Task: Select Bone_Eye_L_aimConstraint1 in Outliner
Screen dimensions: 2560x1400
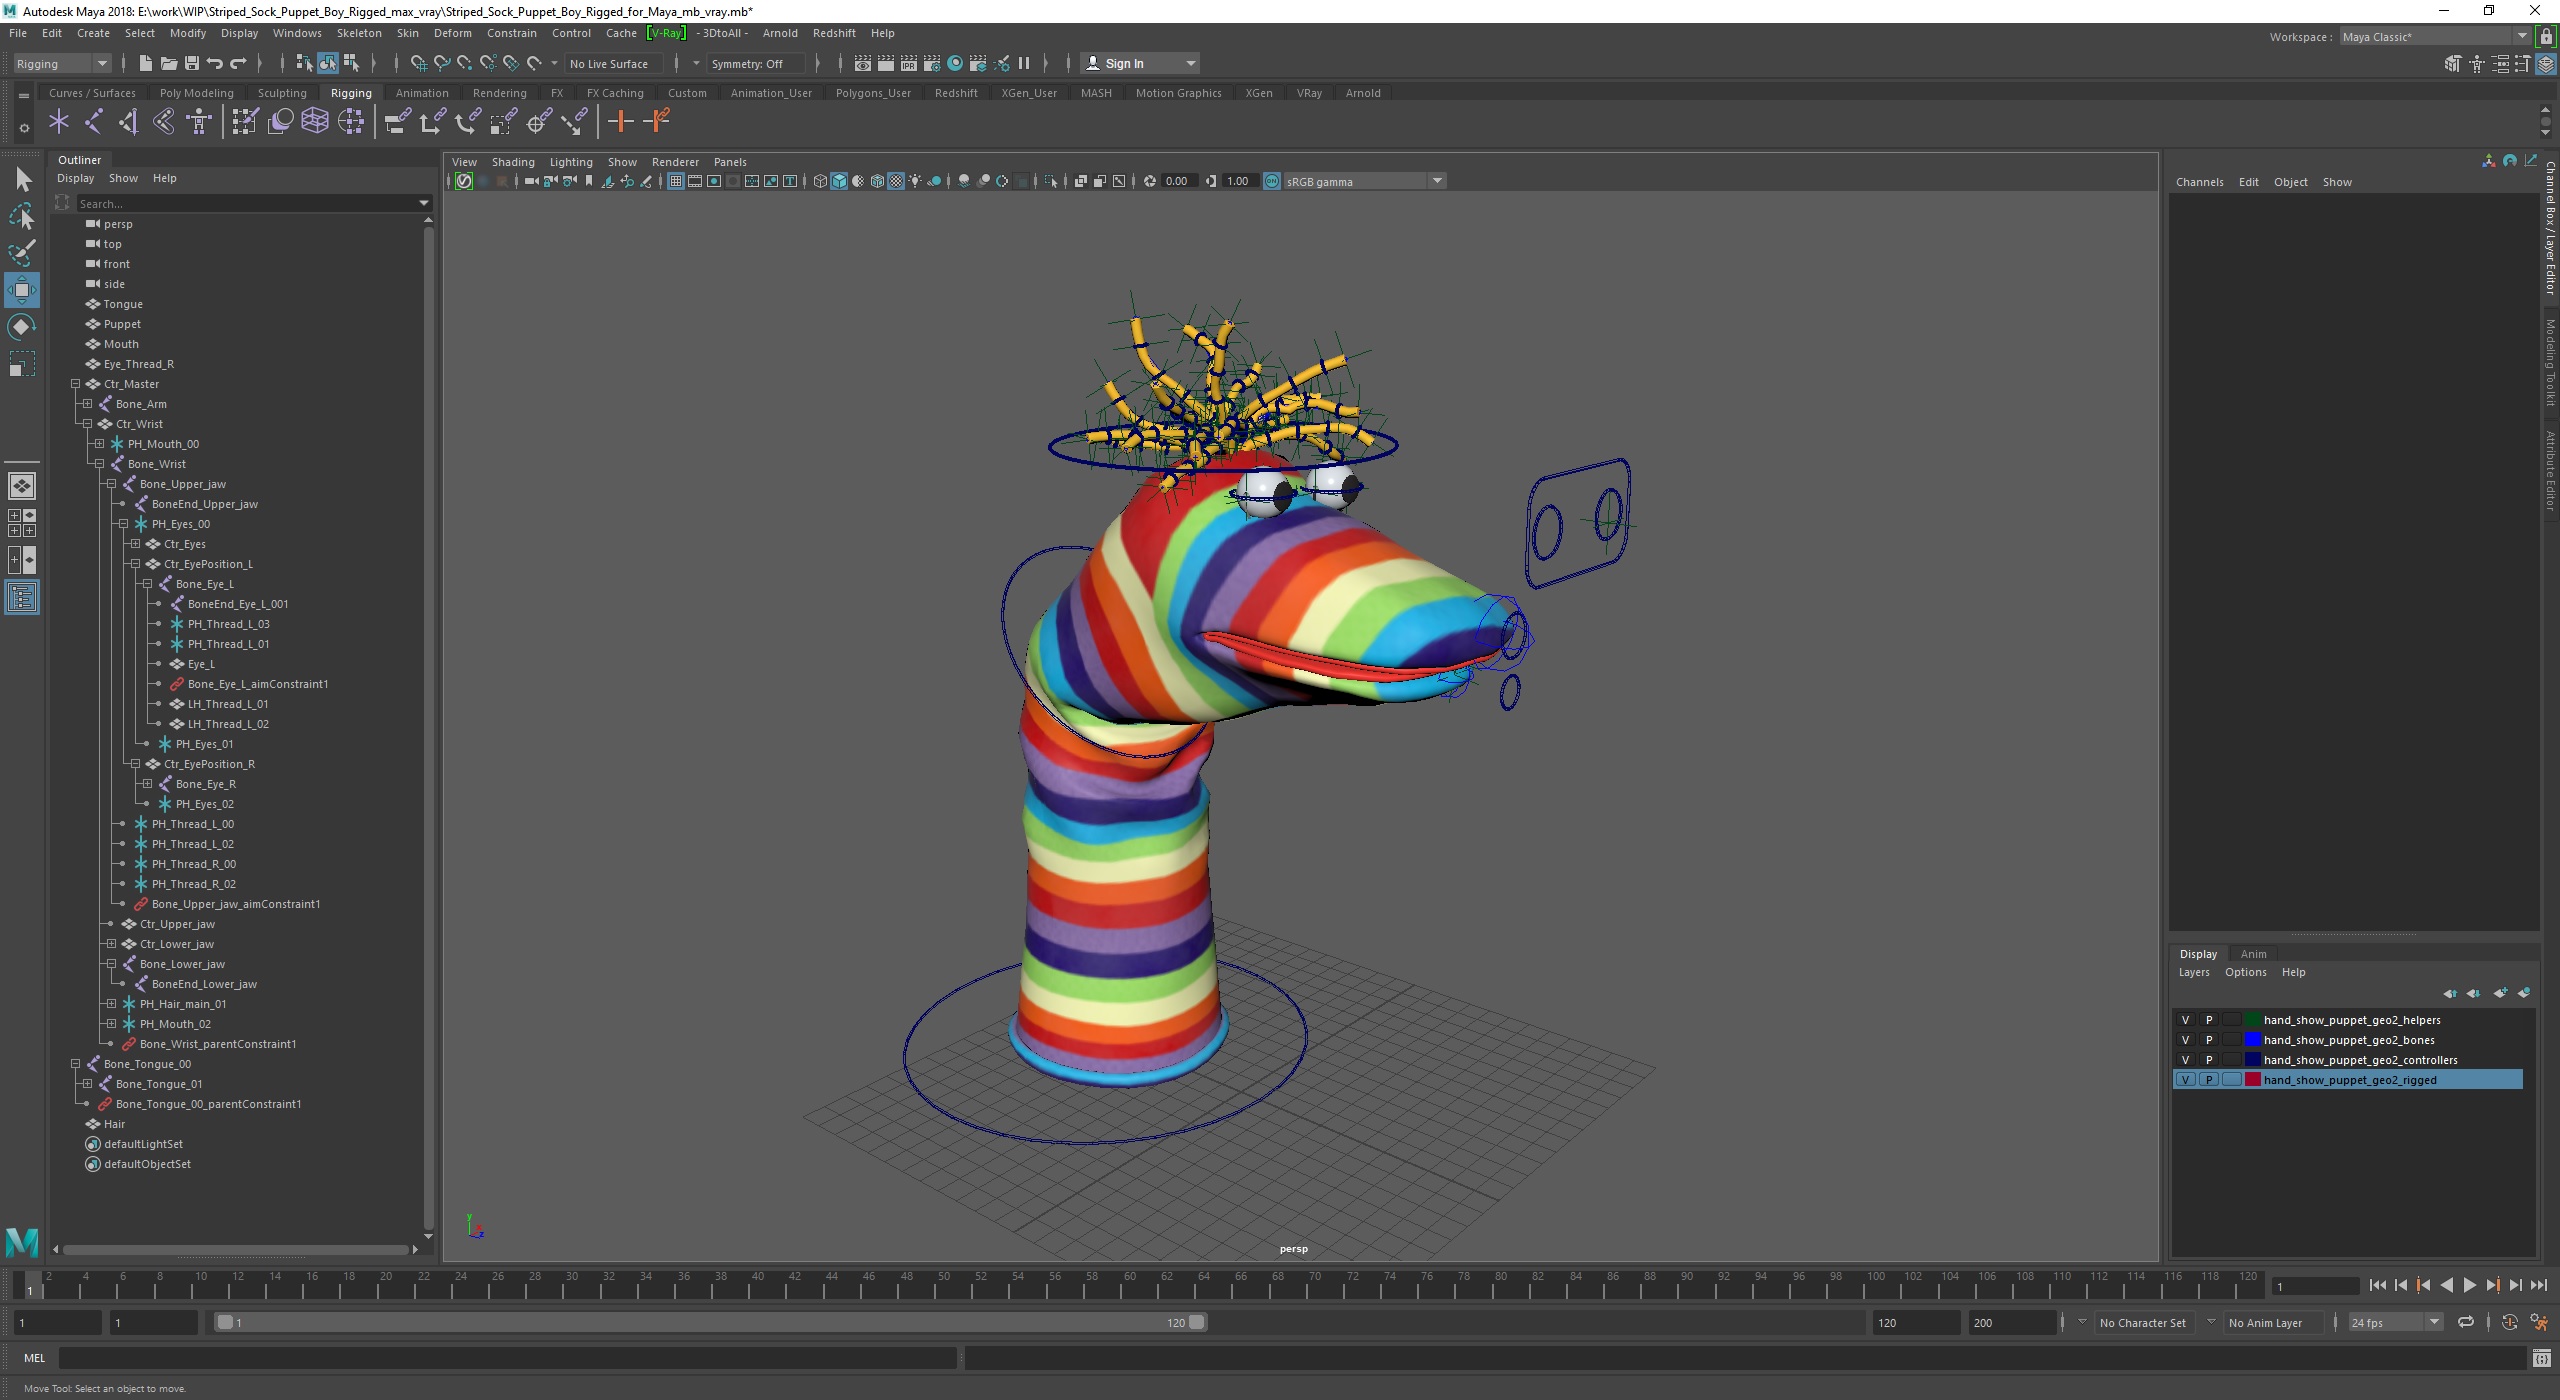Action: tap(258, 684)
